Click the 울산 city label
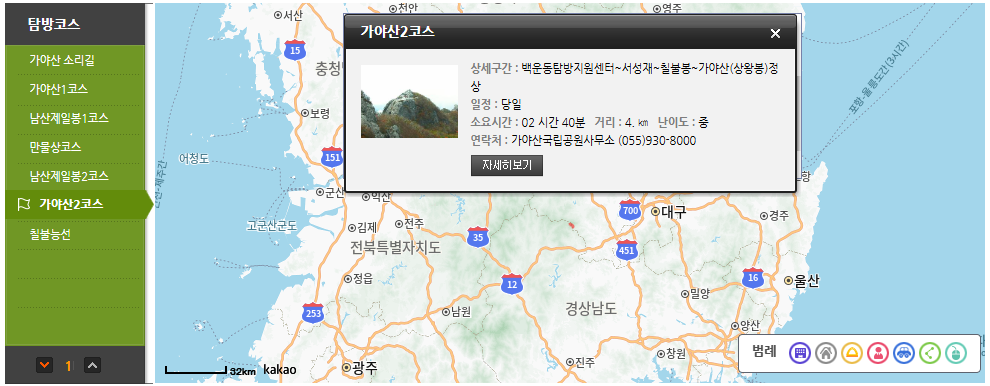 [x=807, y=281]
